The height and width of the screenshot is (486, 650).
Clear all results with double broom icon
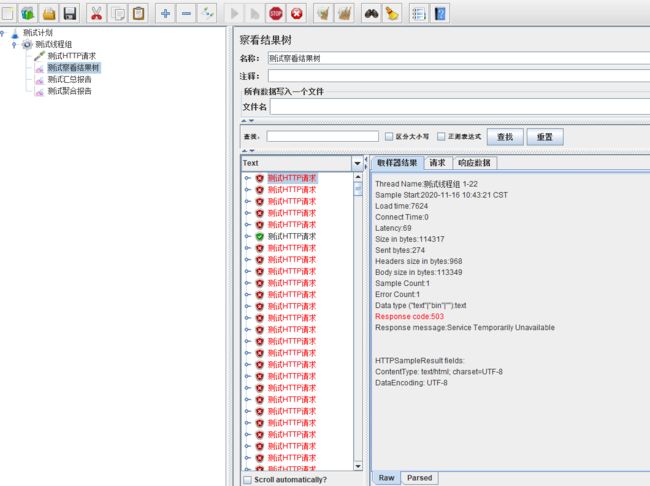click(x=344, y=14)
